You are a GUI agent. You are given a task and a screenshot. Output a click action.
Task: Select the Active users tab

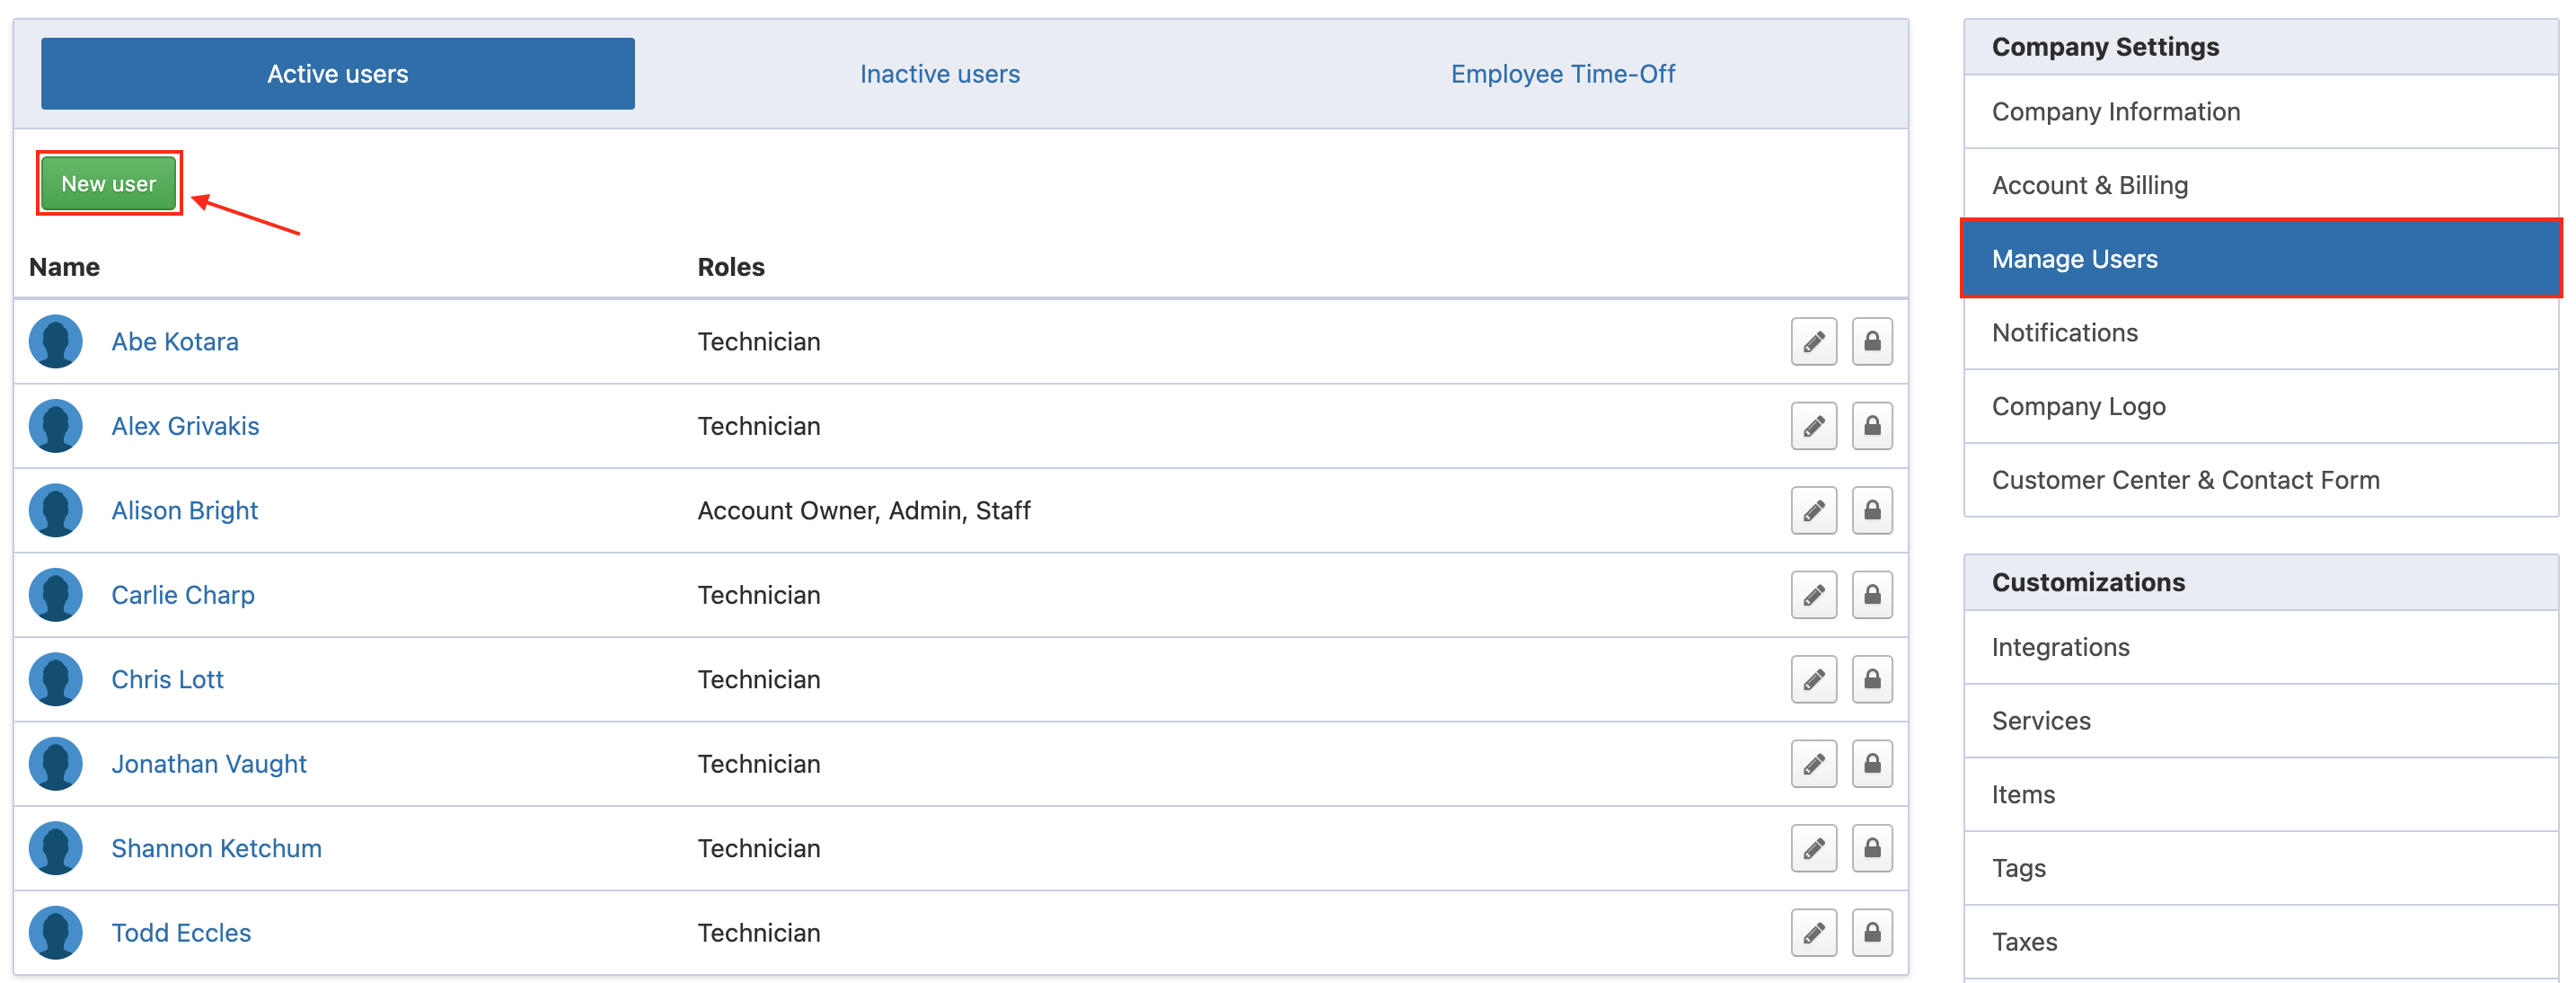[x=337, y=74]
